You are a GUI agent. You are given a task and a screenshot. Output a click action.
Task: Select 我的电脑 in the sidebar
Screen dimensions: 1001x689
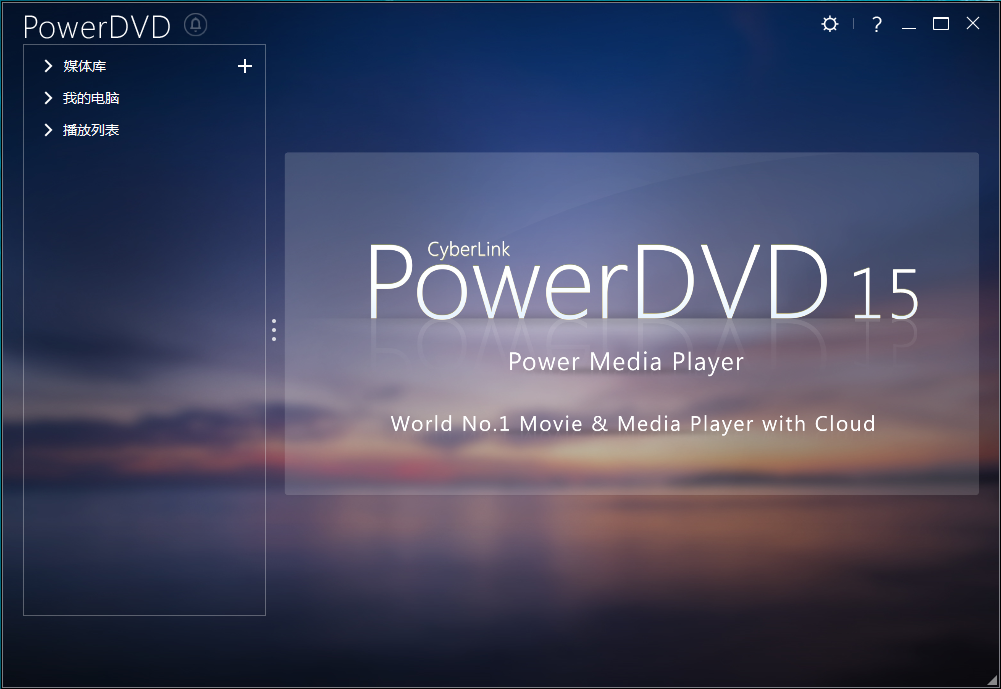(x=91, y=98)
